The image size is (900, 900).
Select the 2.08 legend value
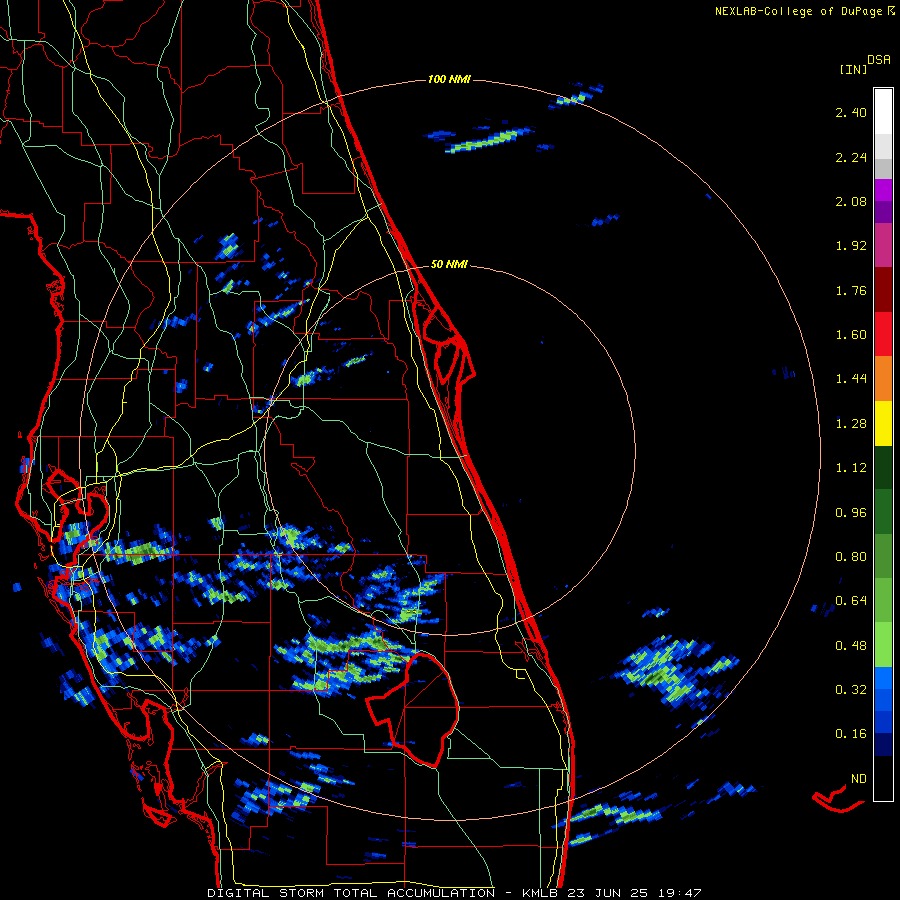851,201
